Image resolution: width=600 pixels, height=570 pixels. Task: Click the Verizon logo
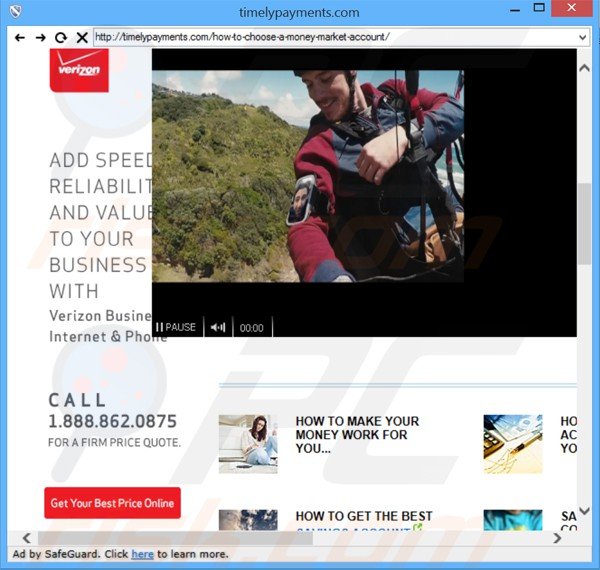point(79,70)
